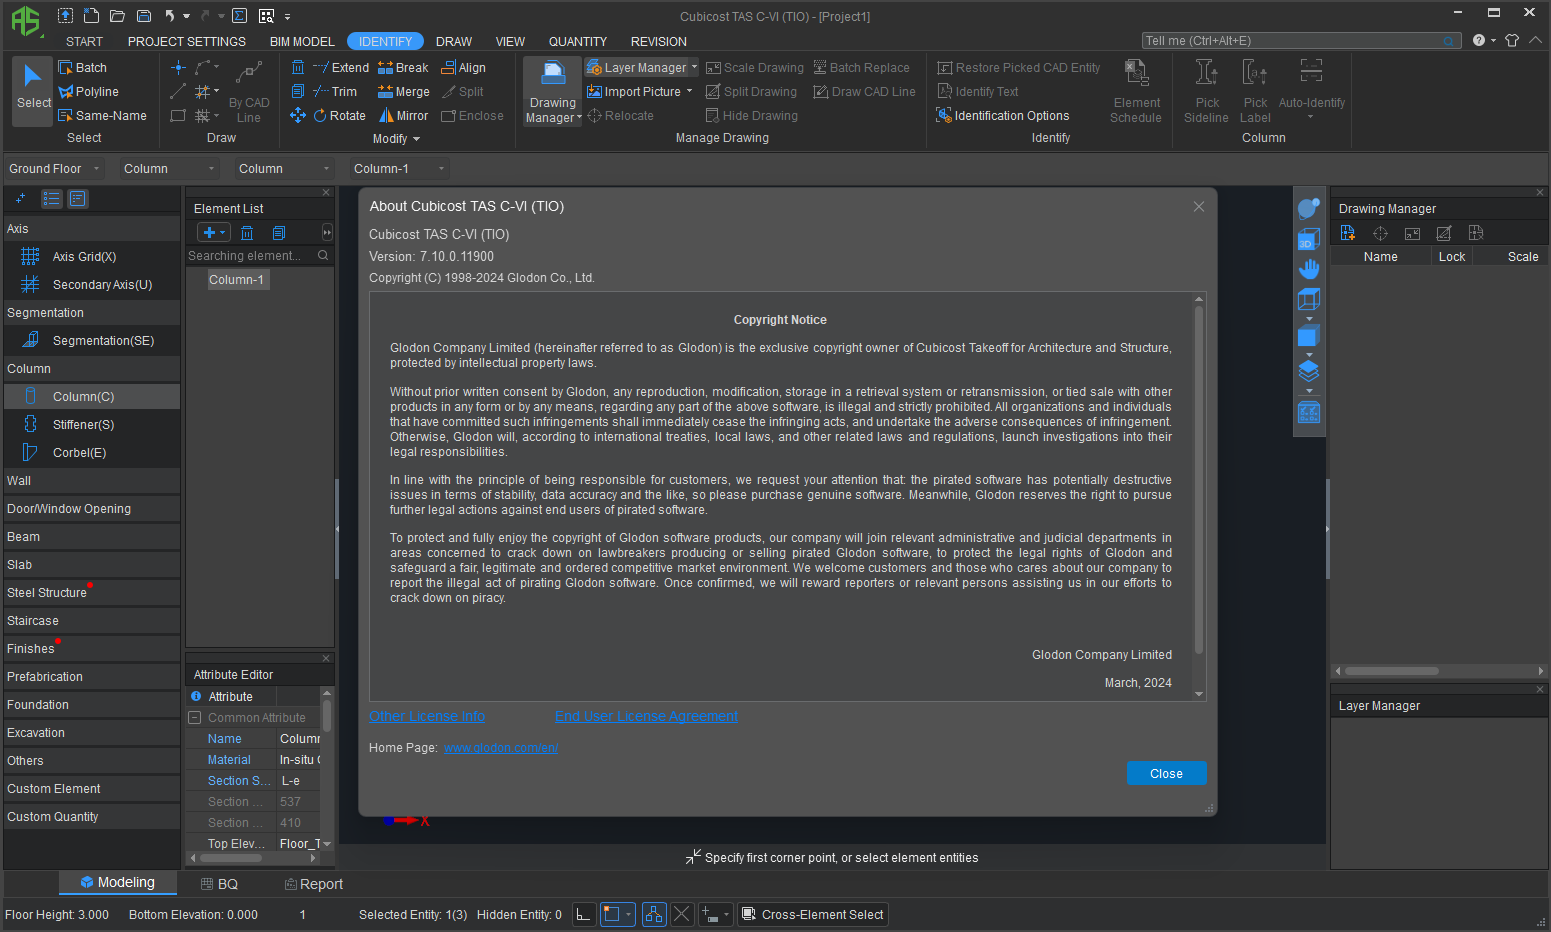
Task: Switch to the START ribbon tab
Action: tap(85, 42)
